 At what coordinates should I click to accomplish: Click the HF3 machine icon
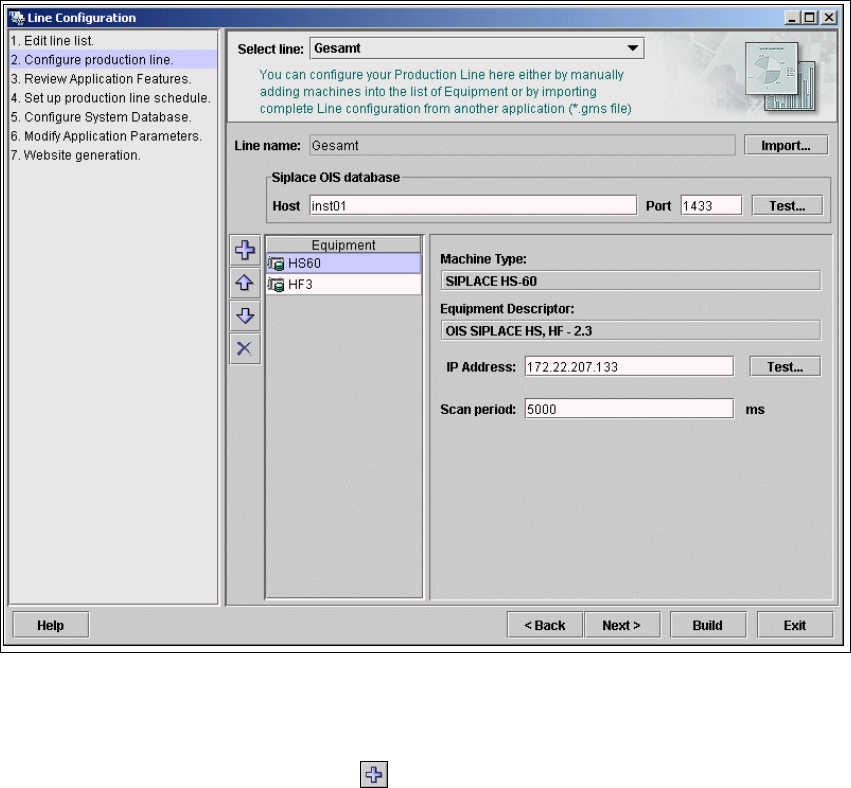276,284
